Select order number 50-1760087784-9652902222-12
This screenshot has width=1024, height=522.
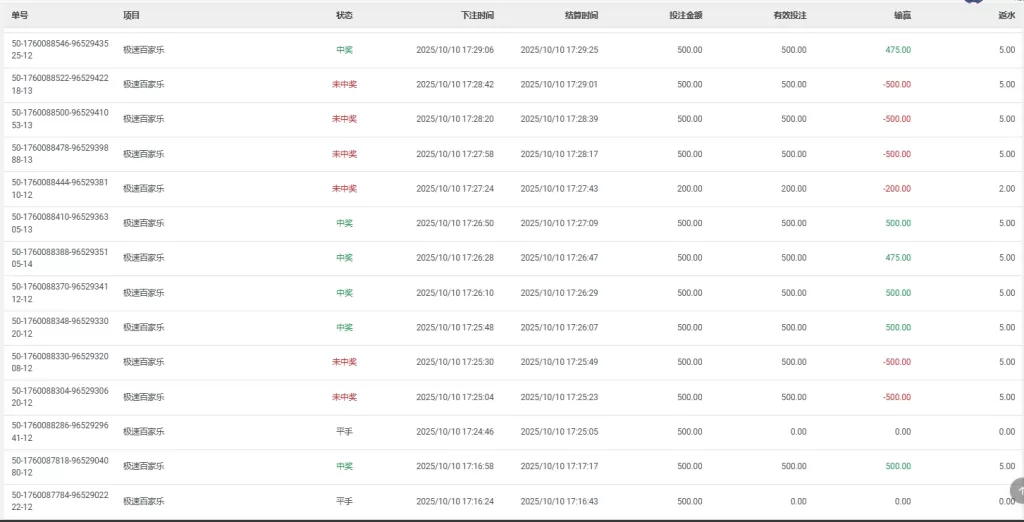click(x=59, y=501)
